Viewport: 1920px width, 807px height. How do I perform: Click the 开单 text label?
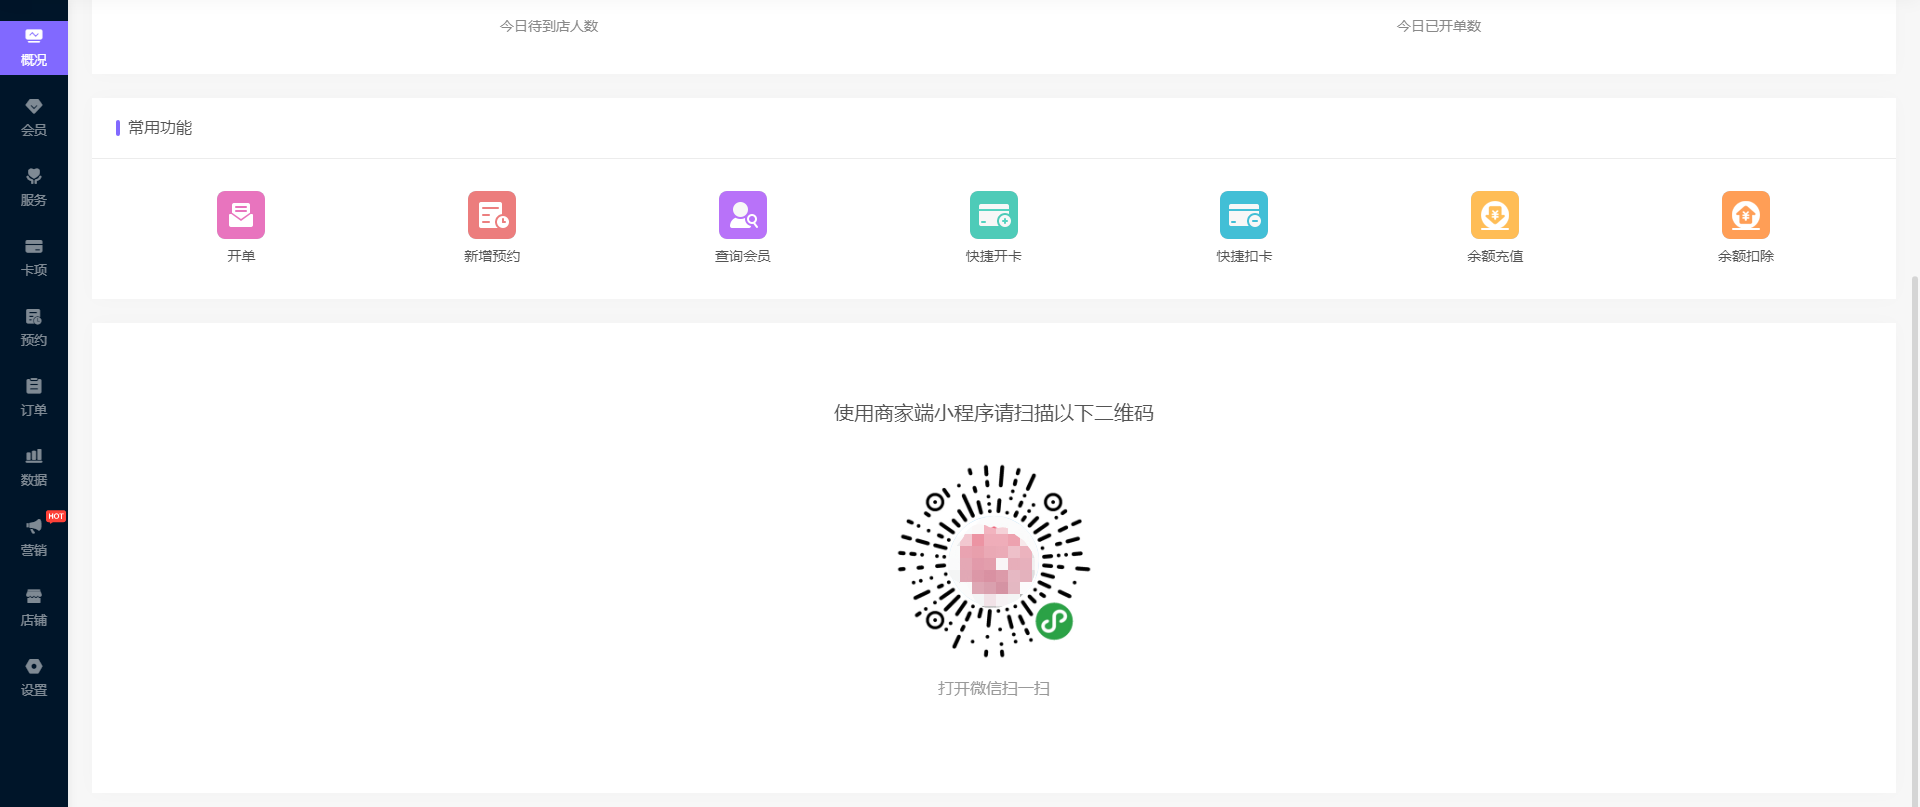tap(241, 256)
